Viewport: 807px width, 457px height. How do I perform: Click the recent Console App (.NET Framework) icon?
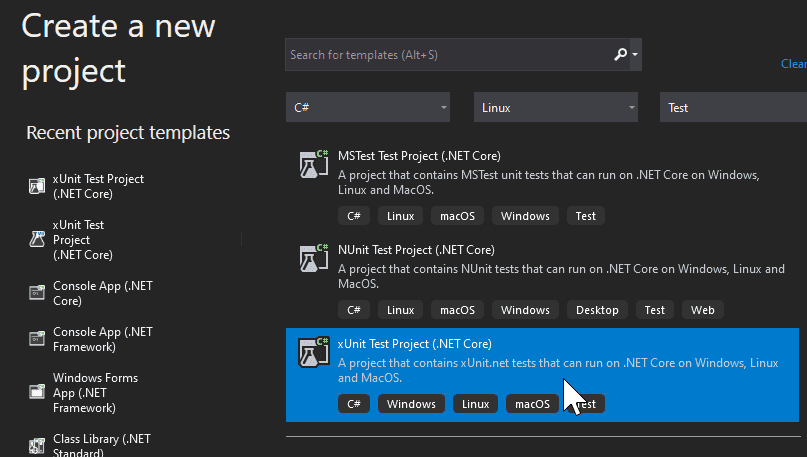click(37, 339)
